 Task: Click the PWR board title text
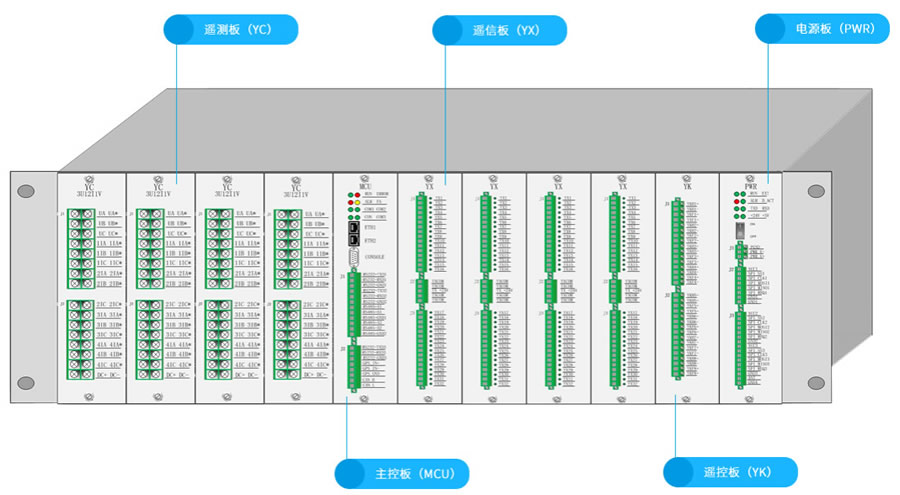click(x=751, y=187)
